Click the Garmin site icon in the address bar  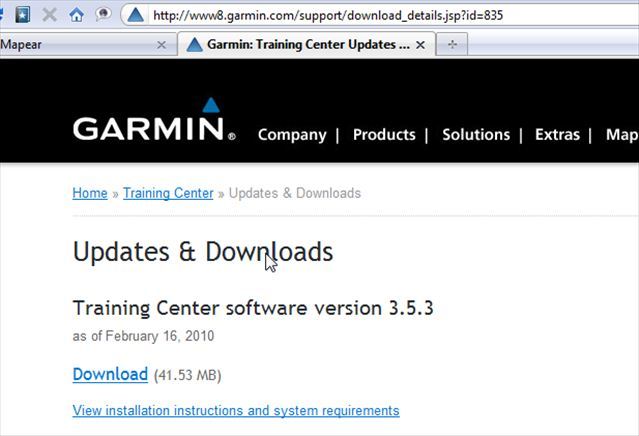pyautogui.click(x=135, y=15)
